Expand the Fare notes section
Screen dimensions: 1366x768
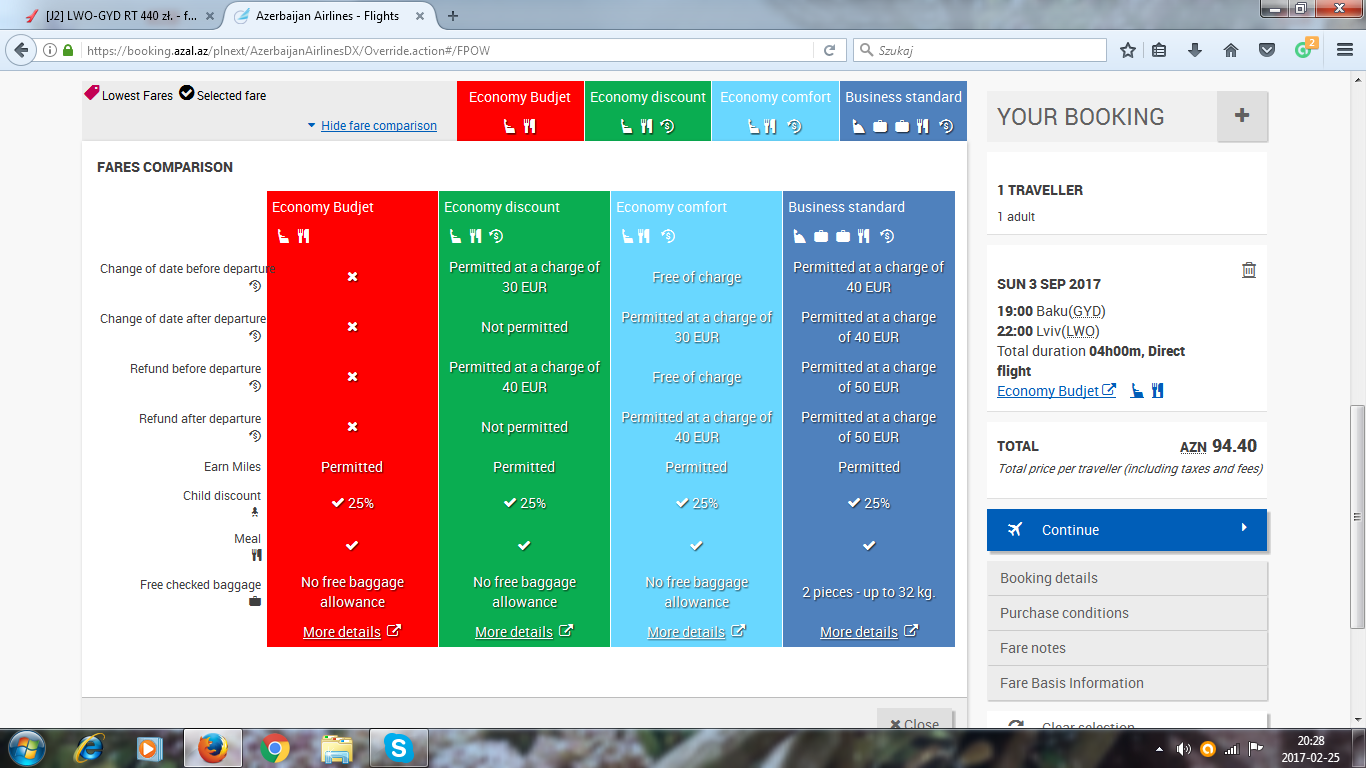1127,648
